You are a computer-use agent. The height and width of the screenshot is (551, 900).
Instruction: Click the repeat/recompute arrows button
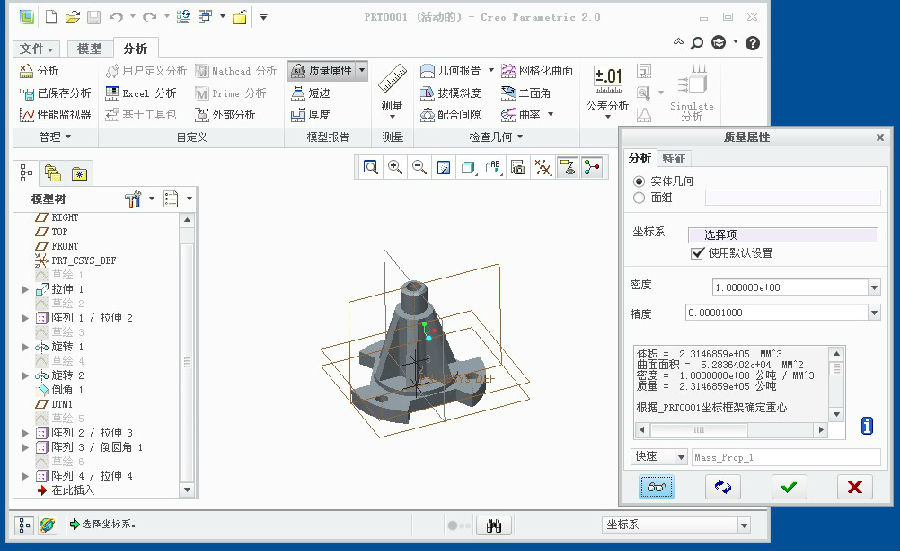722,487
